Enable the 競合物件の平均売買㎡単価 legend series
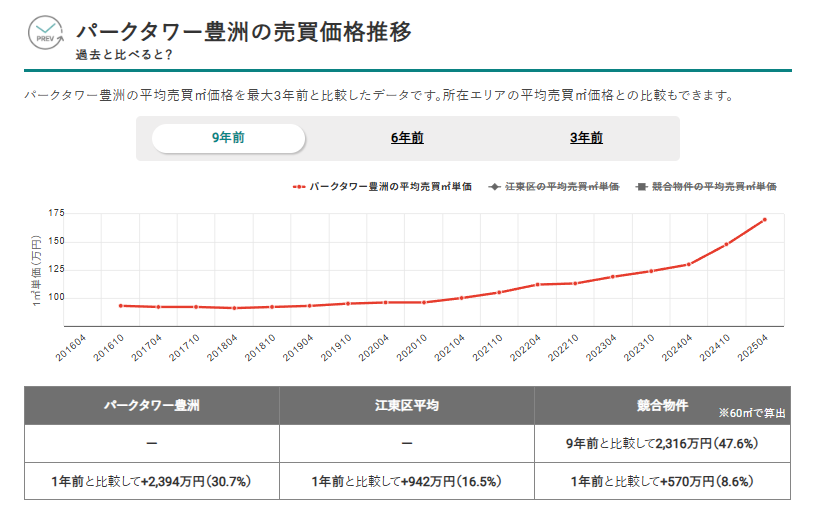Viewport: 815px width, 508px height. (x=706, y=187)
